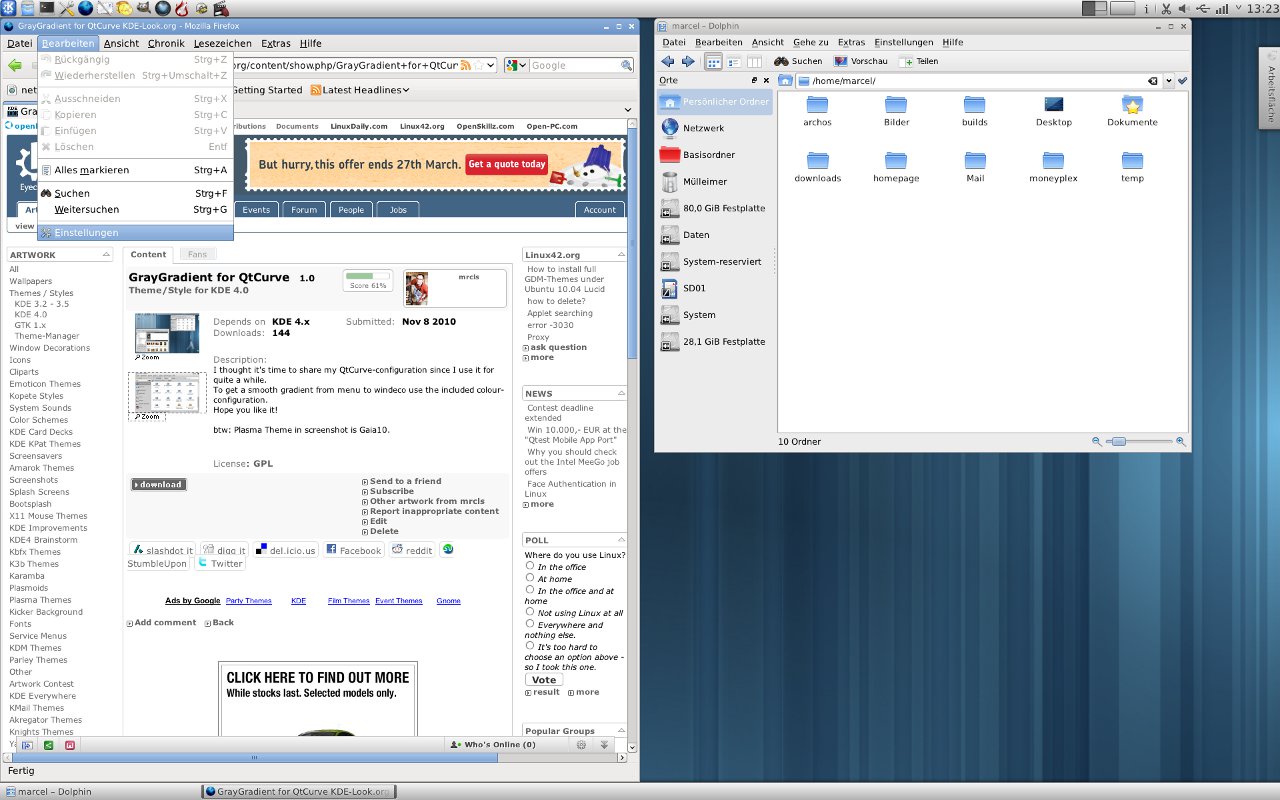Image resolution: width=1280 pixels, height=800 pixels.
Task: Click the Dolphin zoom slider
Action: (x=1140, y=441)
